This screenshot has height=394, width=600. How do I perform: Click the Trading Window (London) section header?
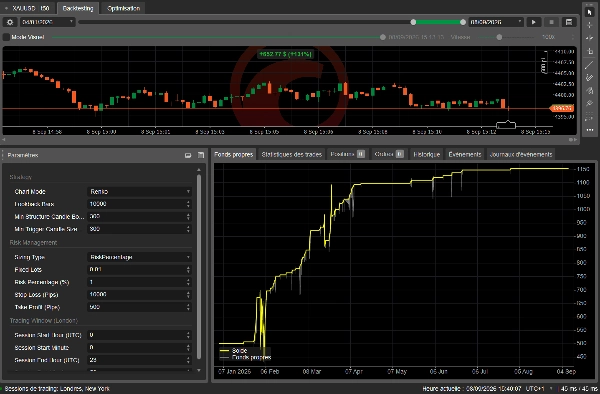point(44,321)
